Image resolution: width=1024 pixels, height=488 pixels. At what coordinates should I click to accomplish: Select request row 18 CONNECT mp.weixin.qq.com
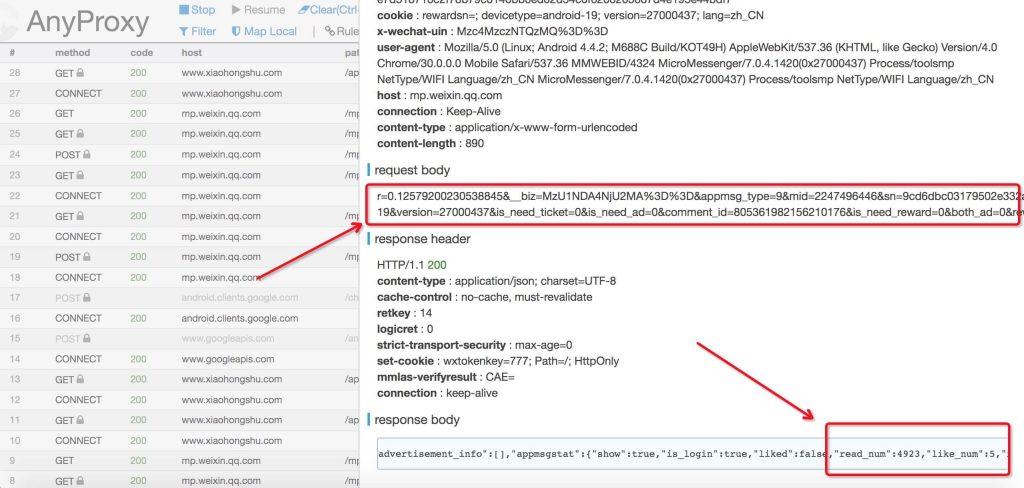(180, 277)
